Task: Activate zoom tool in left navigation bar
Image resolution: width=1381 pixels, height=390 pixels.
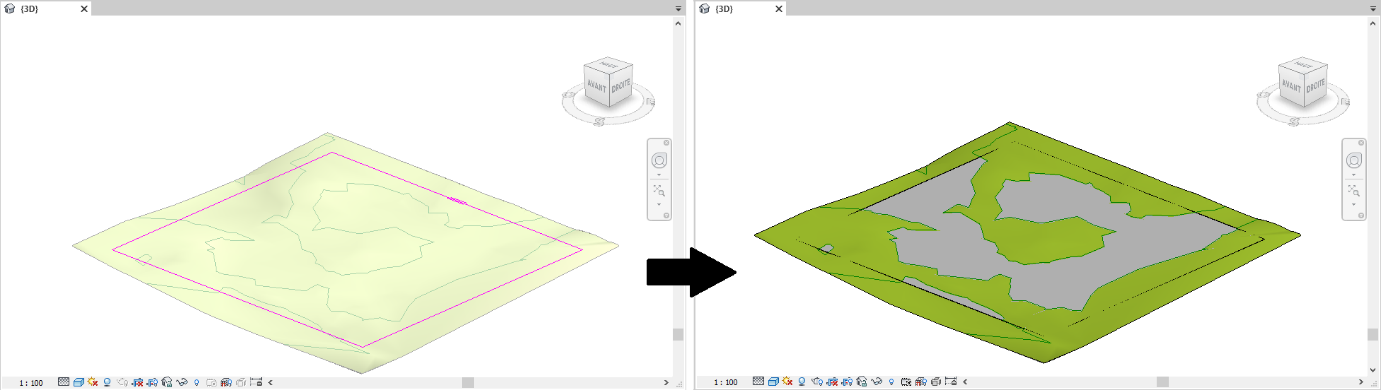Action: click(x=659, y=190)
